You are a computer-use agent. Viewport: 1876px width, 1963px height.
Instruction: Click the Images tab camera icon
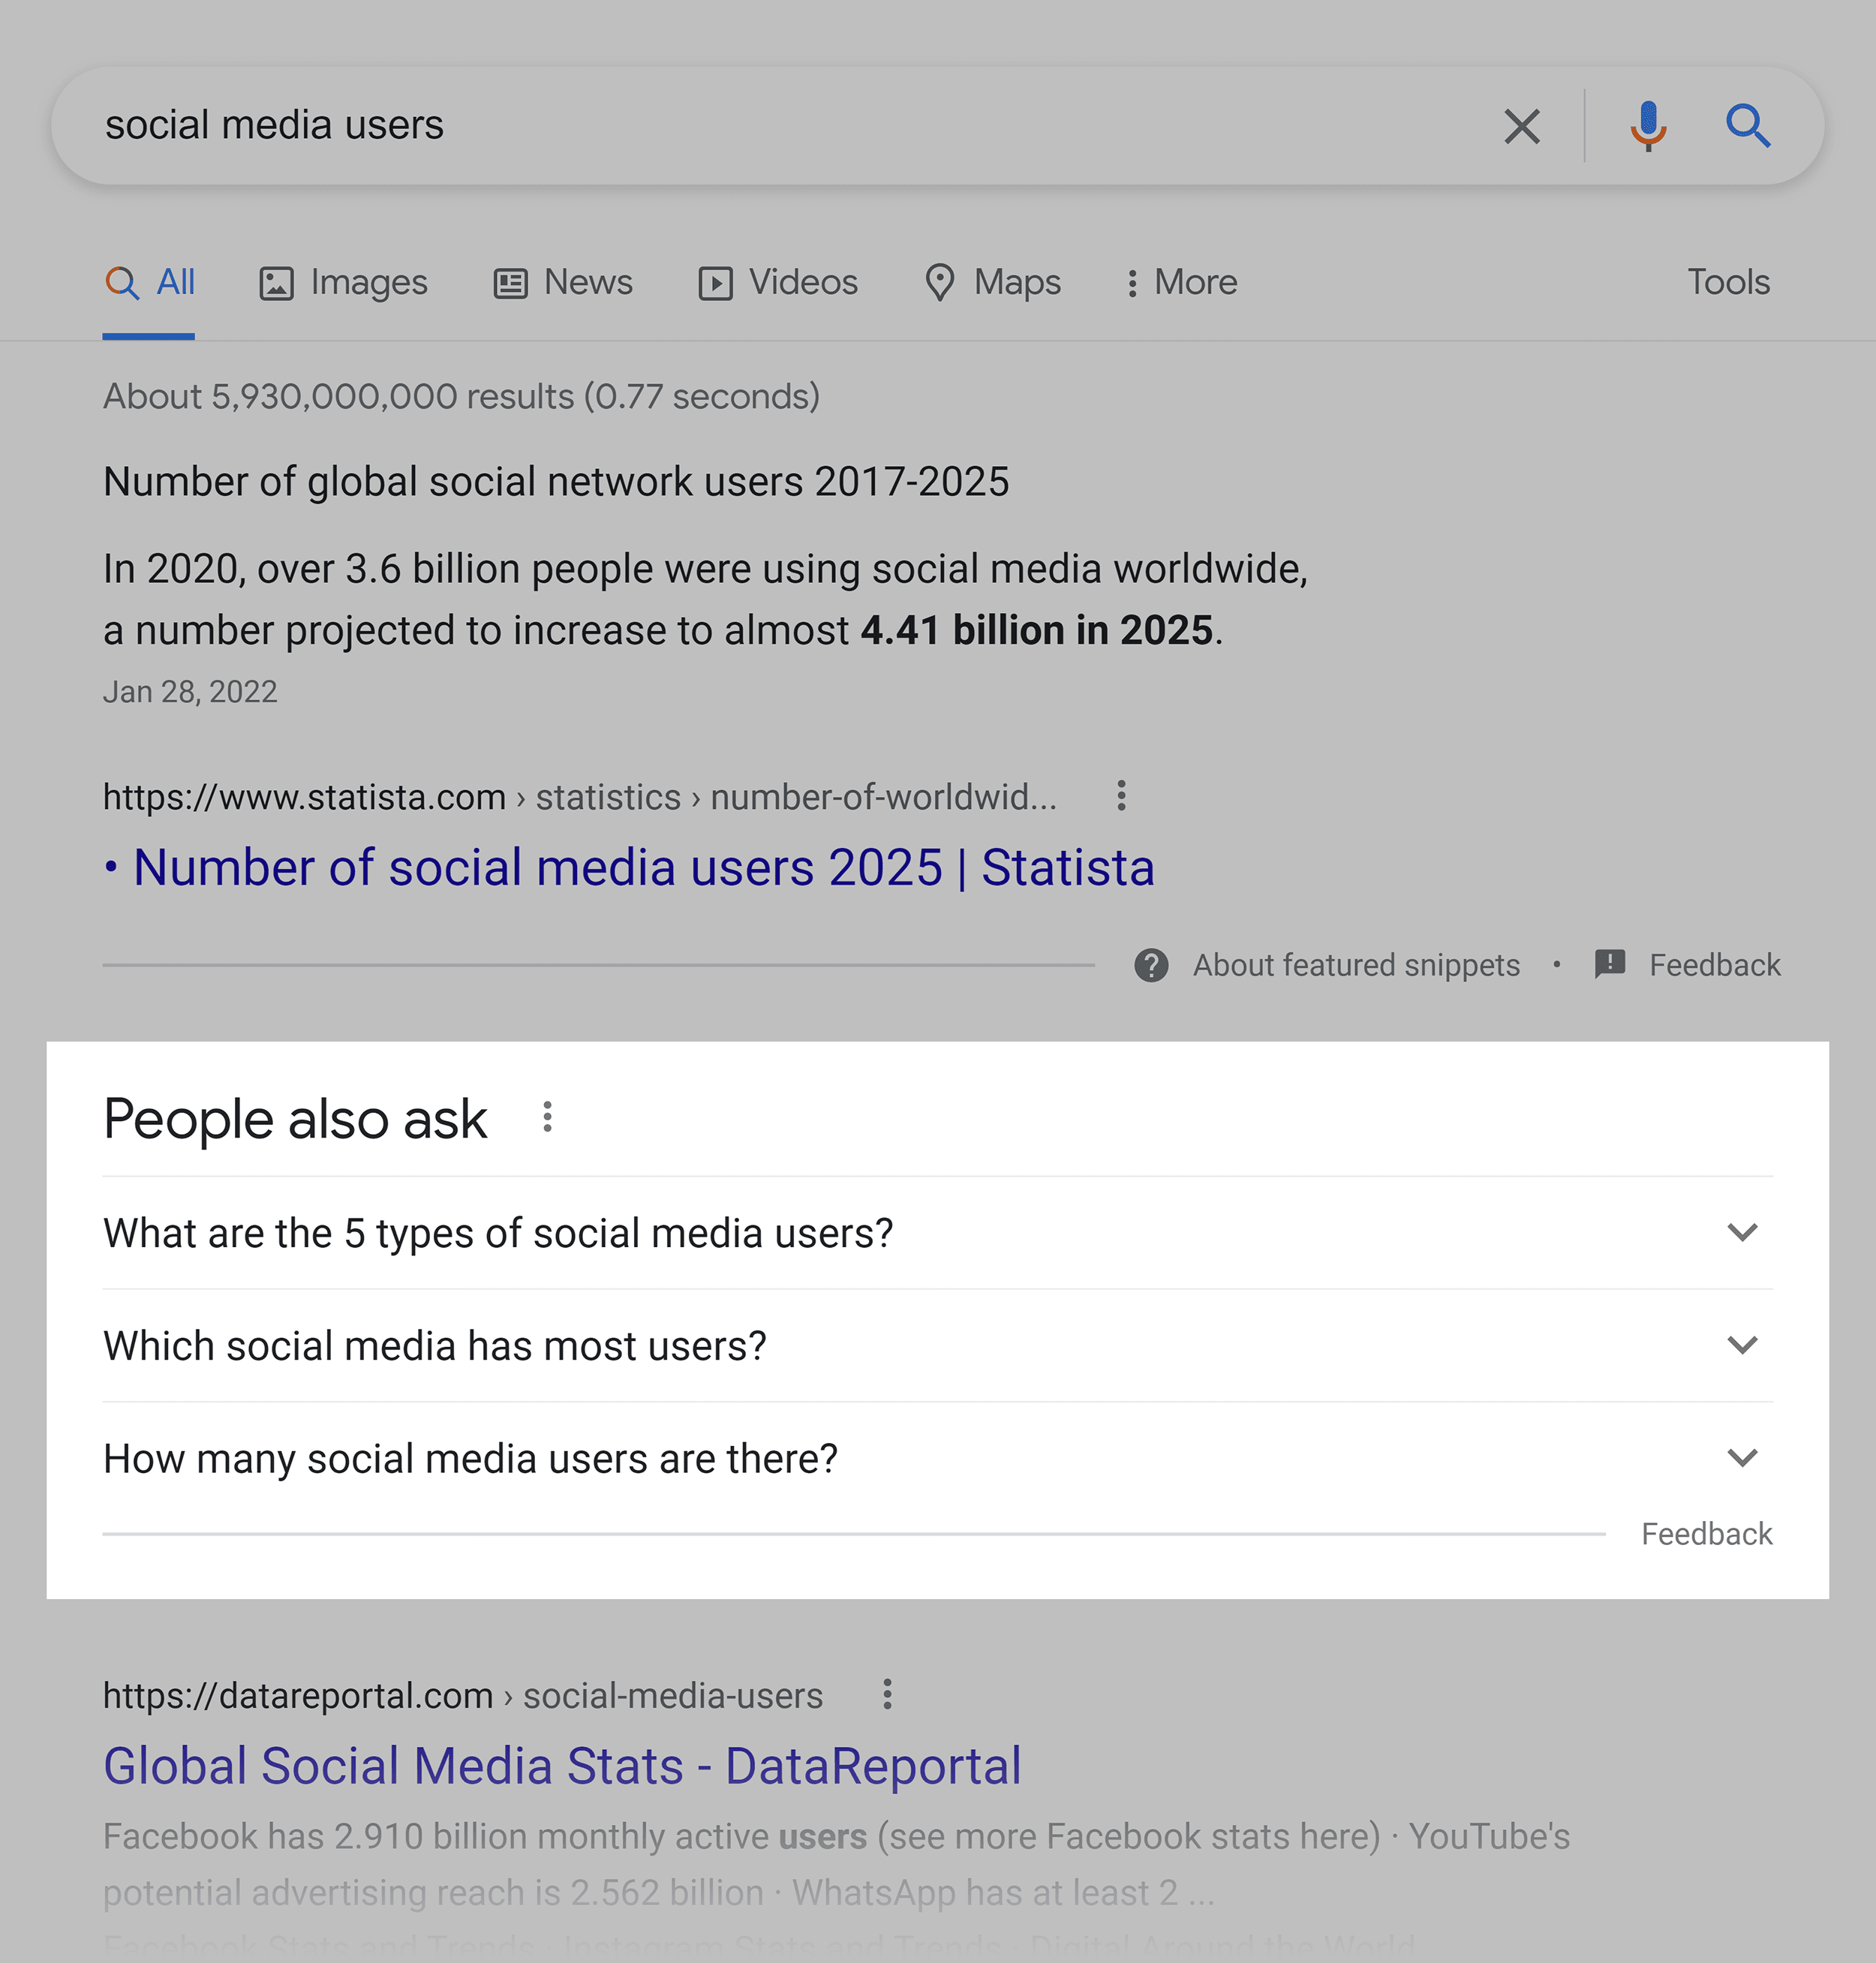pos(276,283)
